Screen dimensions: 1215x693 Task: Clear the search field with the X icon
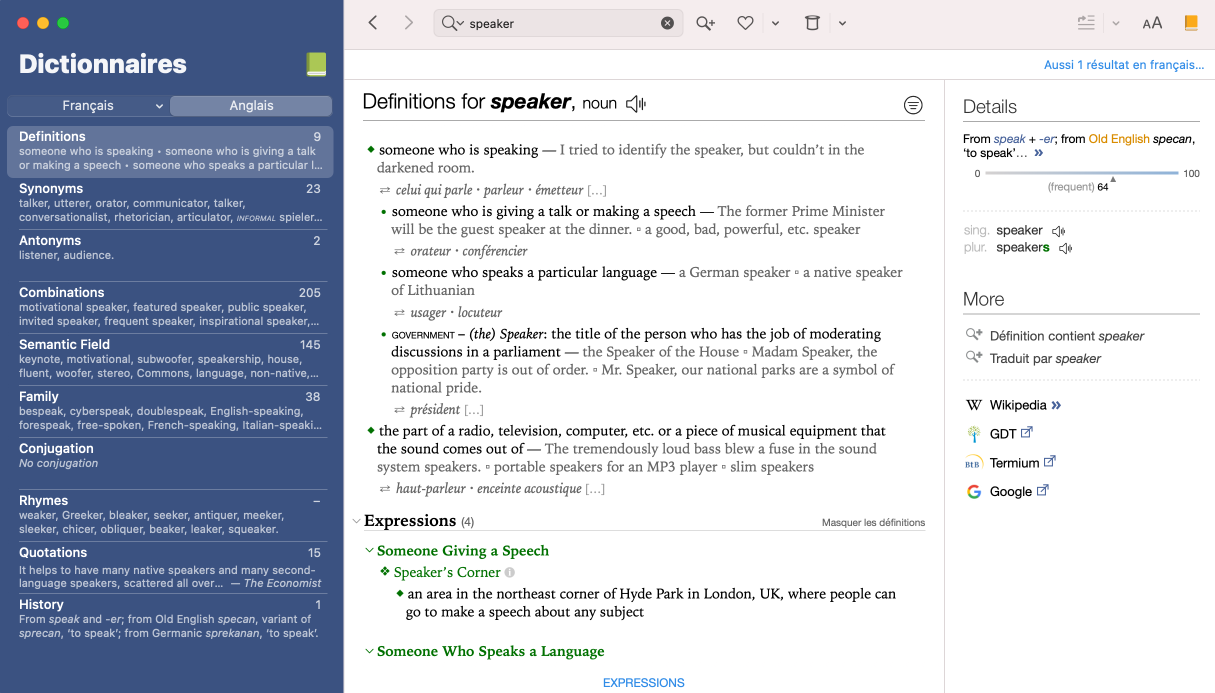point(668,23)
